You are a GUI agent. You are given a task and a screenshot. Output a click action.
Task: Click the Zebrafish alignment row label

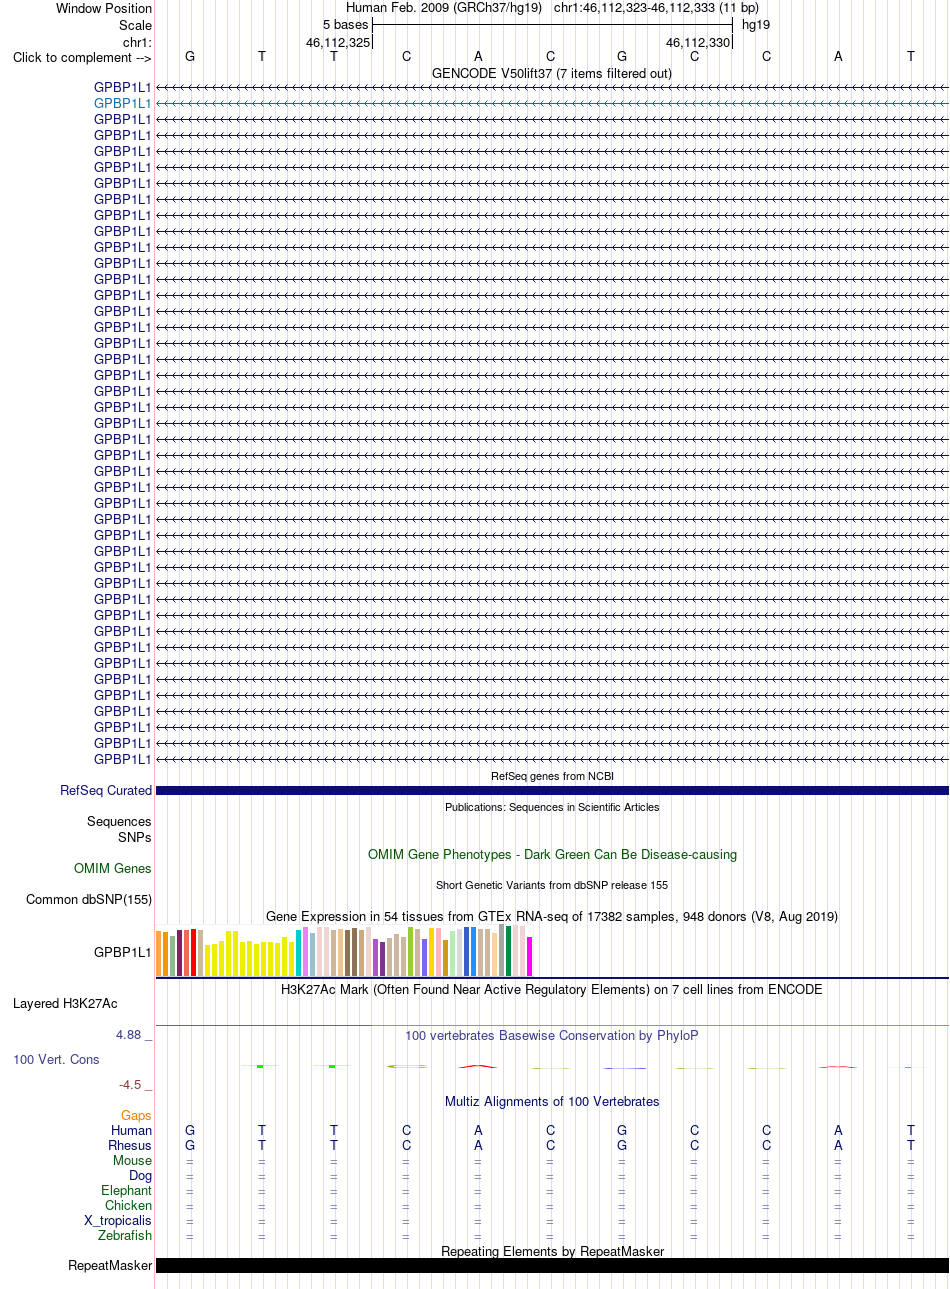tap(125, 1236)
